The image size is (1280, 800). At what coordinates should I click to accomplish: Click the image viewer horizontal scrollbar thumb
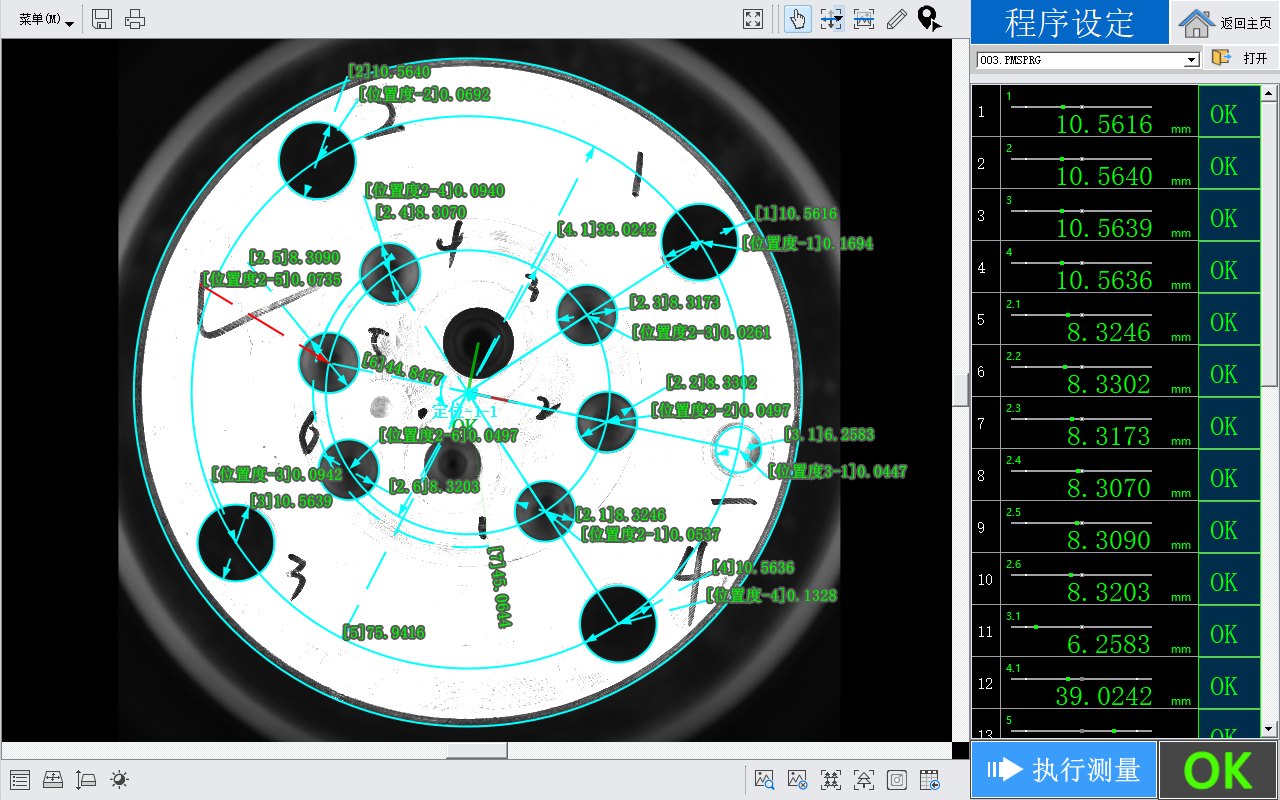point(476,750)
